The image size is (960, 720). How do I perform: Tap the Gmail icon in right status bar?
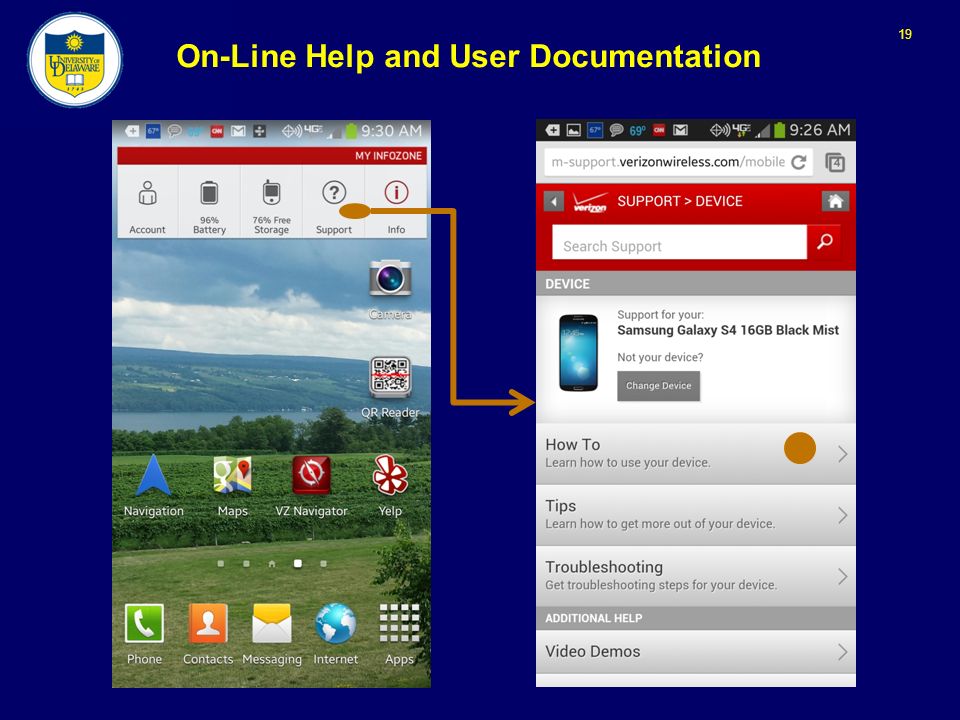pyautogui.click(x=680, y=130)
